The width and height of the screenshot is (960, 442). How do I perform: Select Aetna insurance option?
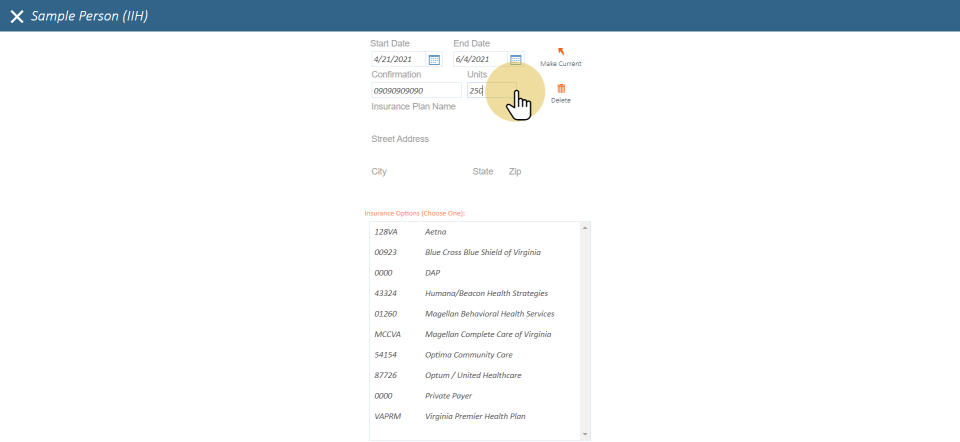[x=436, y=232]
